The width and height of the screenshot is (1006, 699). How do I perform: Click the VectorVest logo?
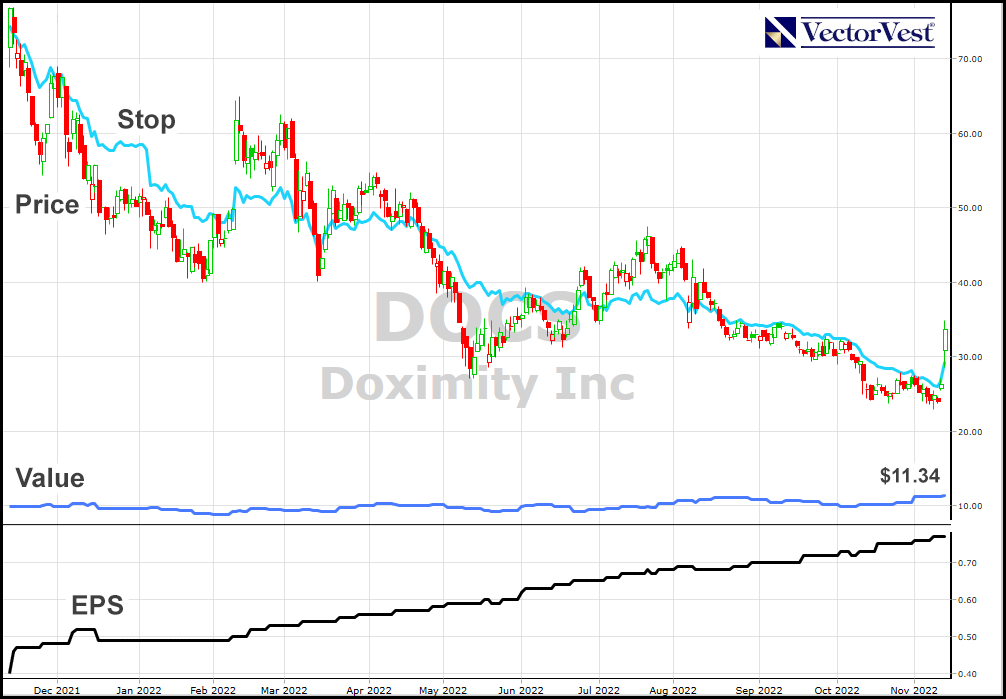coord(850,32)
